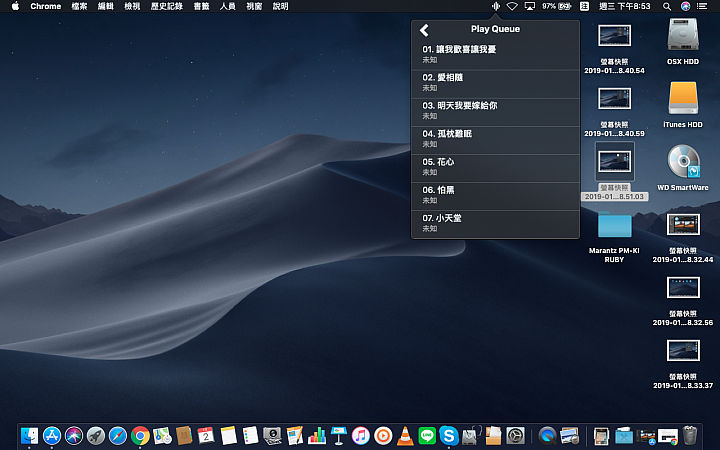Open the Apple menu
This screenshot has width=720, height=450.
15,6
